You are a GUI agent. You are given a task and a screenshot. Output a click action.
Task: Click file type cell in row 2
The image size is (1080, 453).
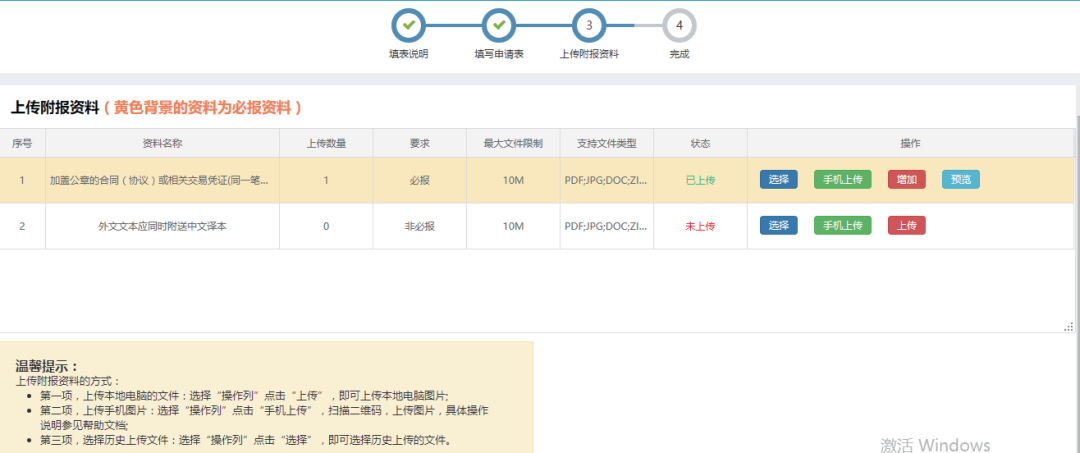point(607,226)
